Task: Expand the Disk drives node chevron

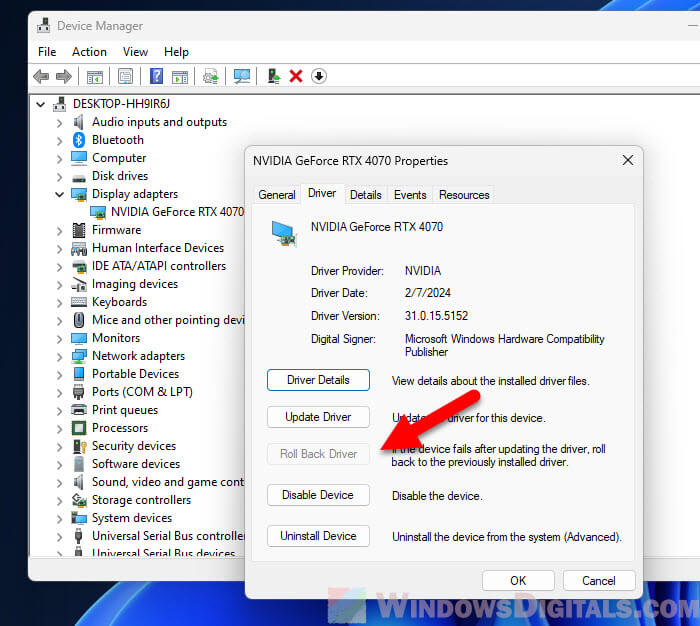Action: (x=59, y=177)
